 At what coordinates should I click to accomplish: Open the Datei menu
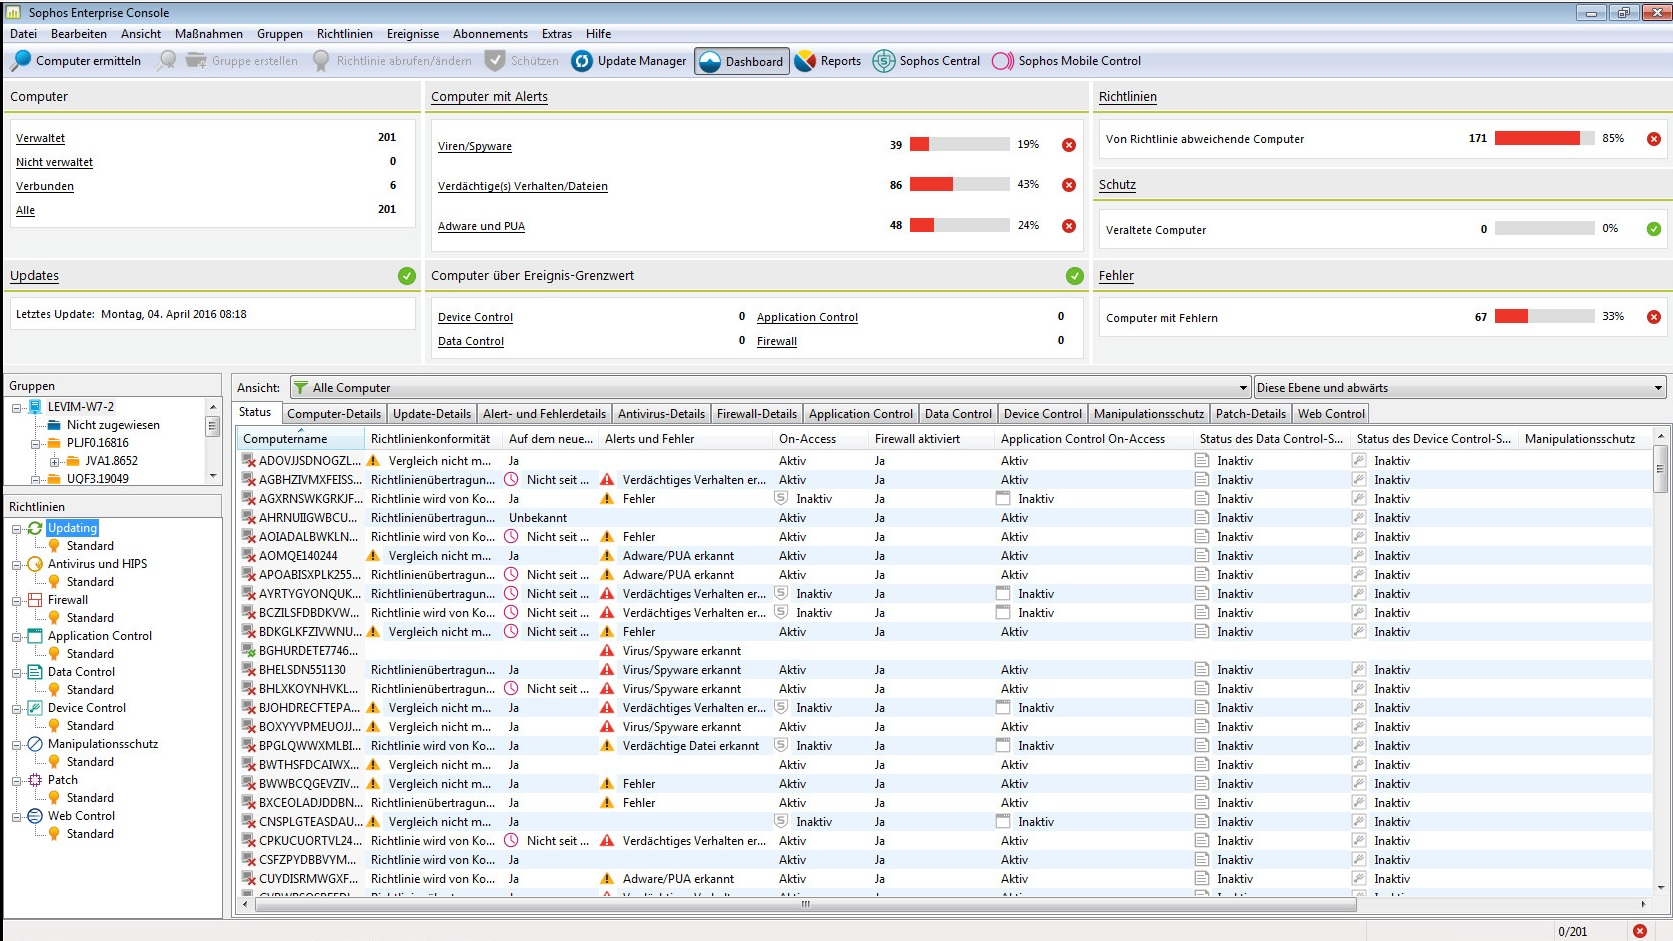point(23,34)
